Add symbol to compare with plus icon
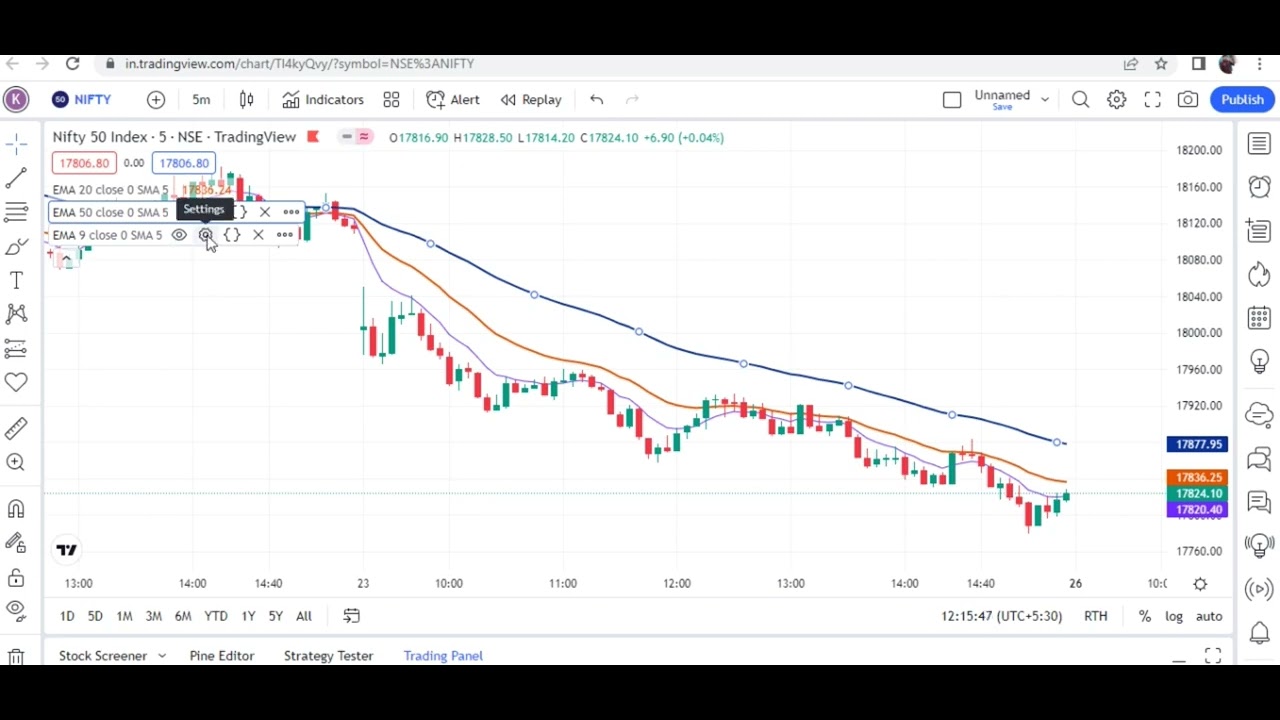1280x720 pixels. click(156, 99)
